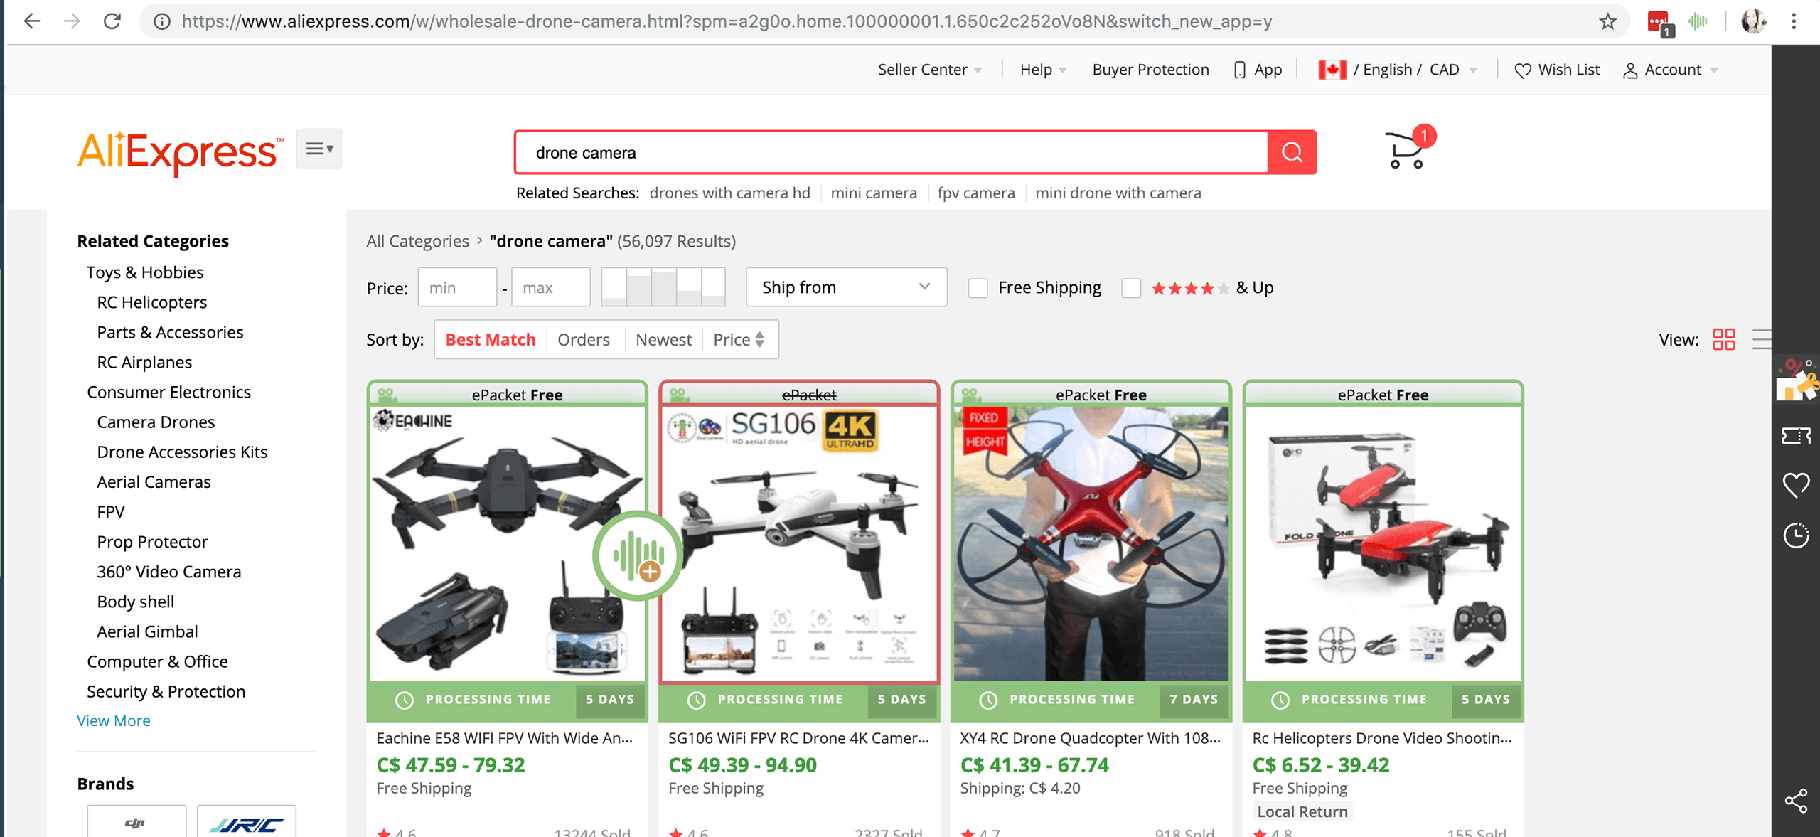Open wishlist heart icon in right sidebar

point(1796,486)
